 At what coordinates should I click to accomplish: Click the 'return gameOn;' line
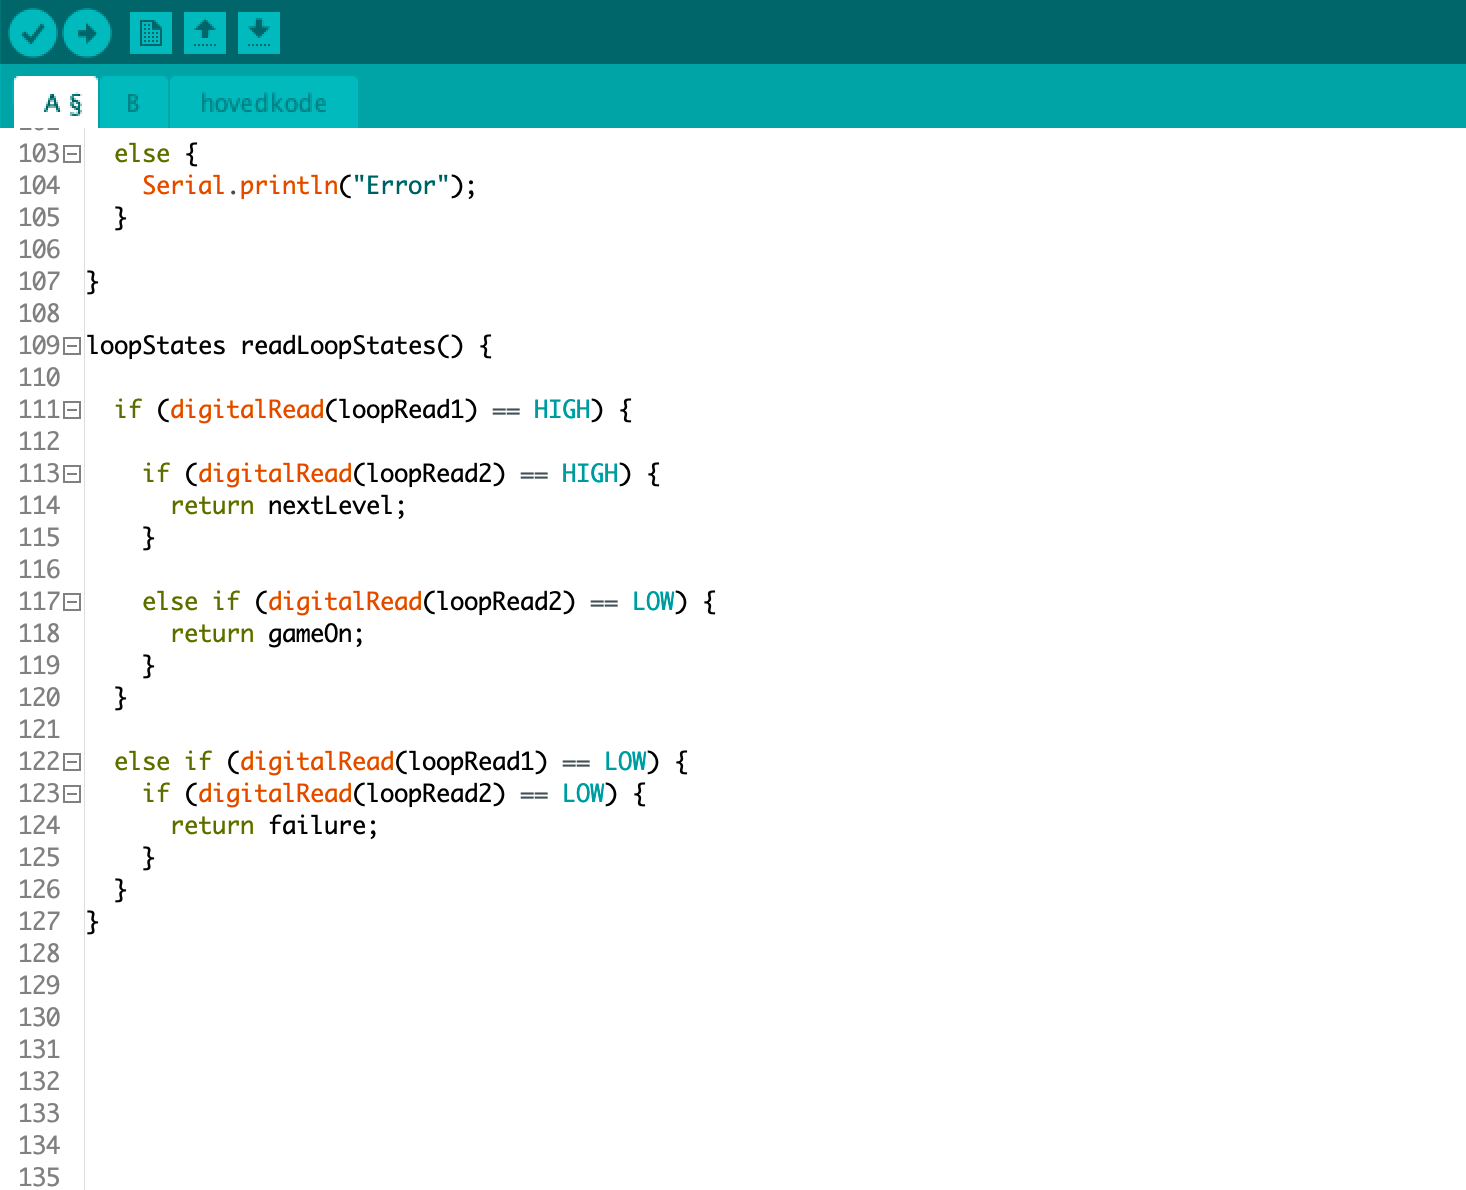tap(267, 634)
